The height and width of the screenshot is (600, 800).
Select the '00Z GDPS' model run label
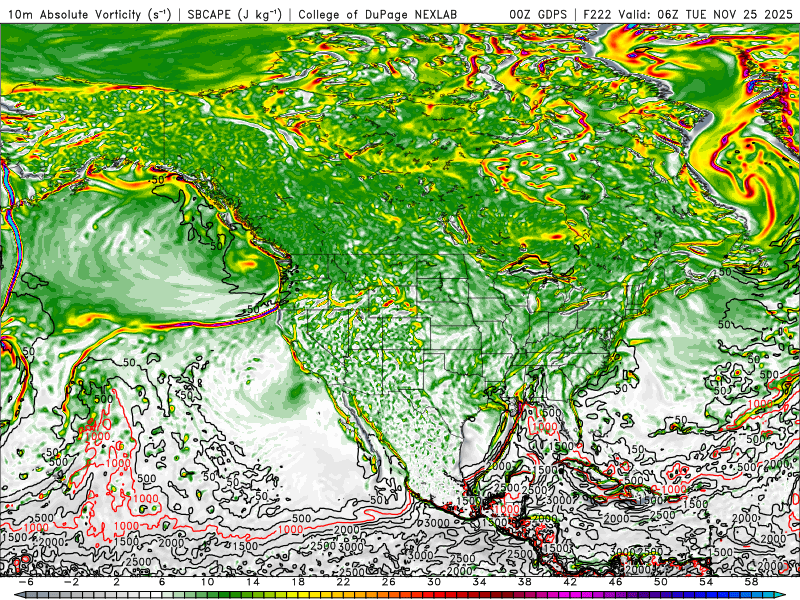[x=538, y=14]
